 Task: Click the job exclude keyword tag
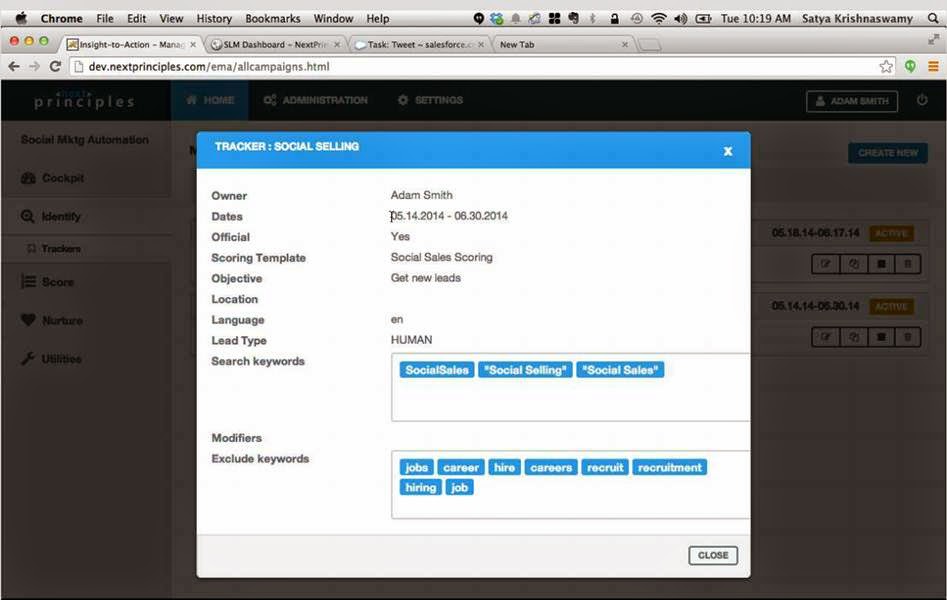click(x=459, y=488)
